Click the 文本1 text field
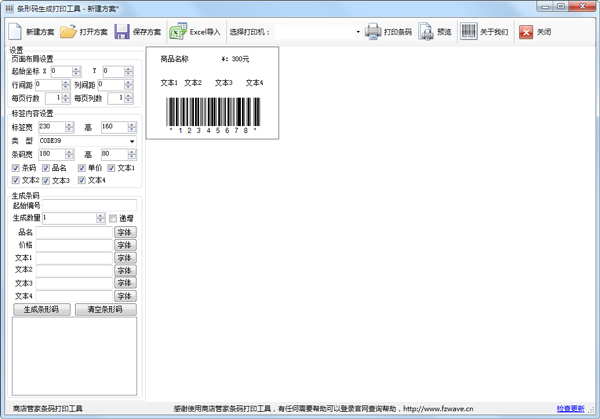Viewport: 600px width, 419px height. (74, 258)
